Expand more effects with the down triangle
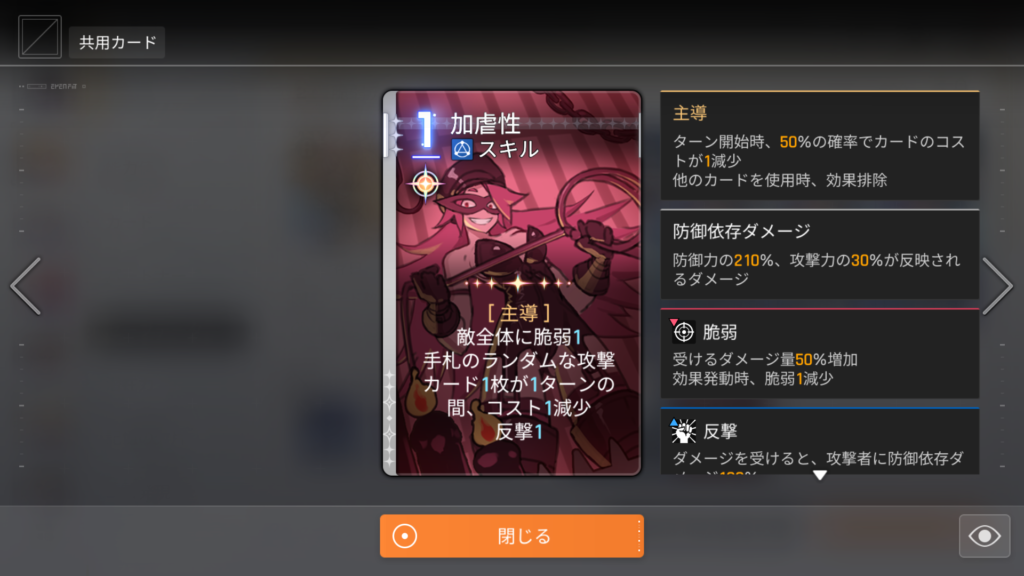 [820, 475]
